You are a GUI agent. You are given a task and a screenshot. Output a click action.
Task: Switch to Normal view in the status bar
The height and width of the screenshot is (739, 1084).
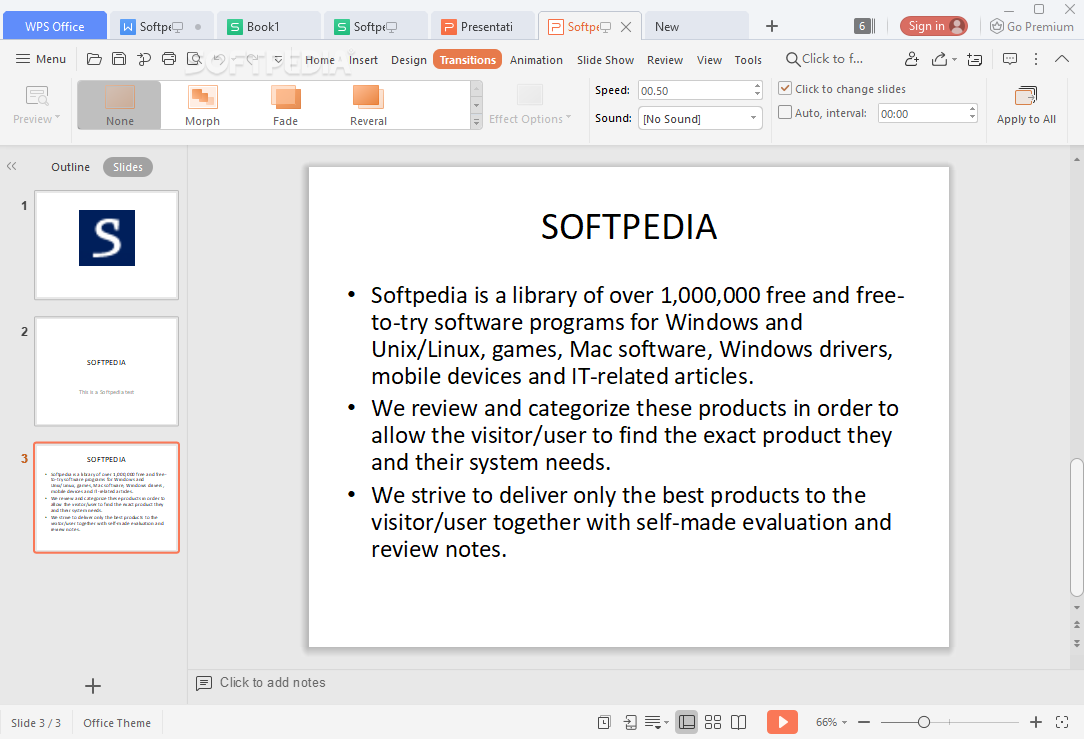click(686, 722)
